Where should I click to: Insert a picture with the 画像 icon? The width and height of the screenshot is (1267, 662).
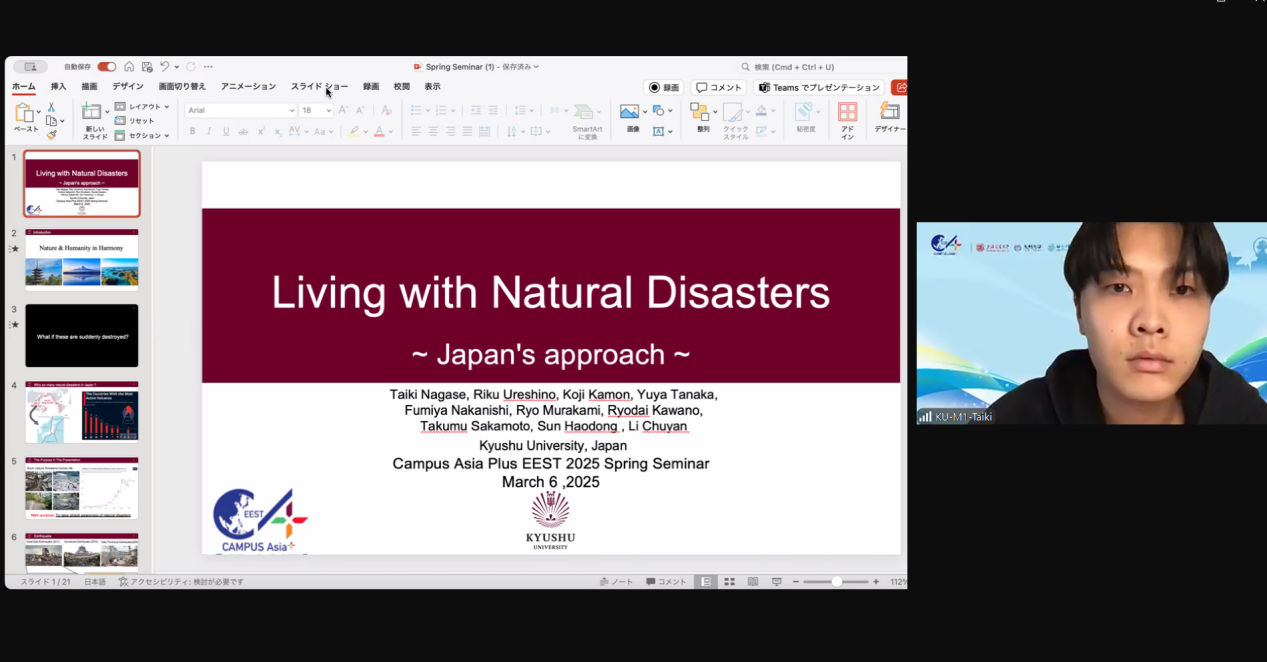[x=630, y=112]
